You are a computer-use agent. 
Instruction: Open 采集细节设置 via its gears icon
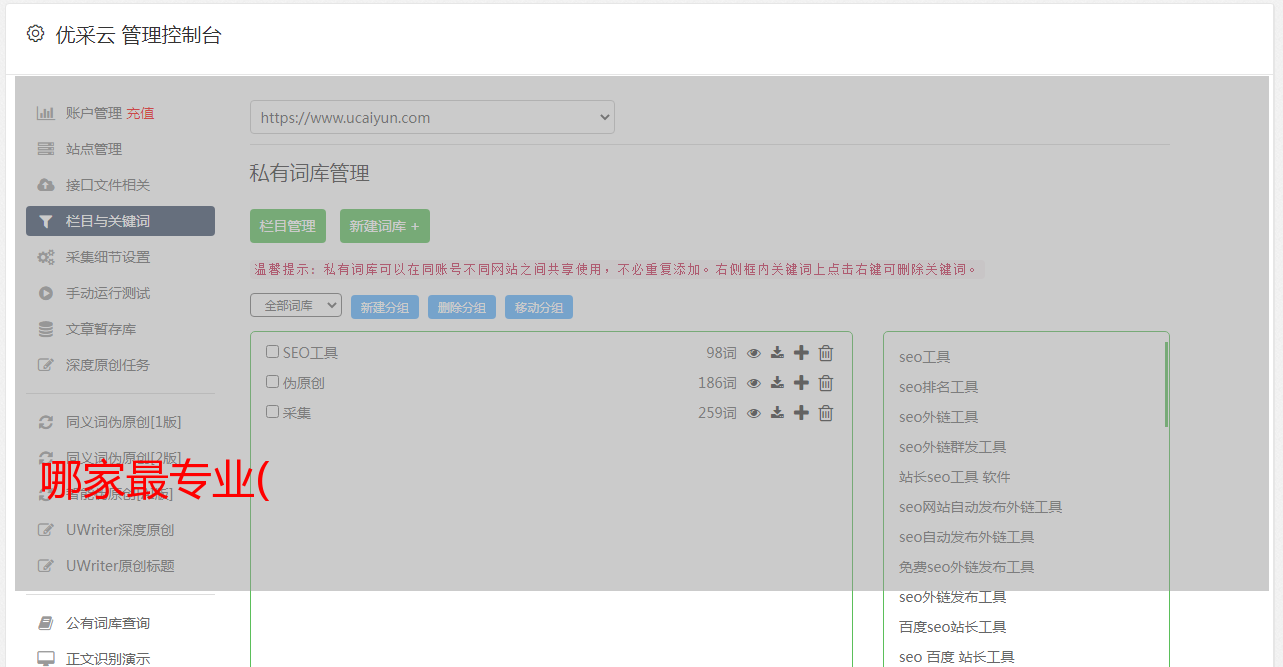click(45, 257)
